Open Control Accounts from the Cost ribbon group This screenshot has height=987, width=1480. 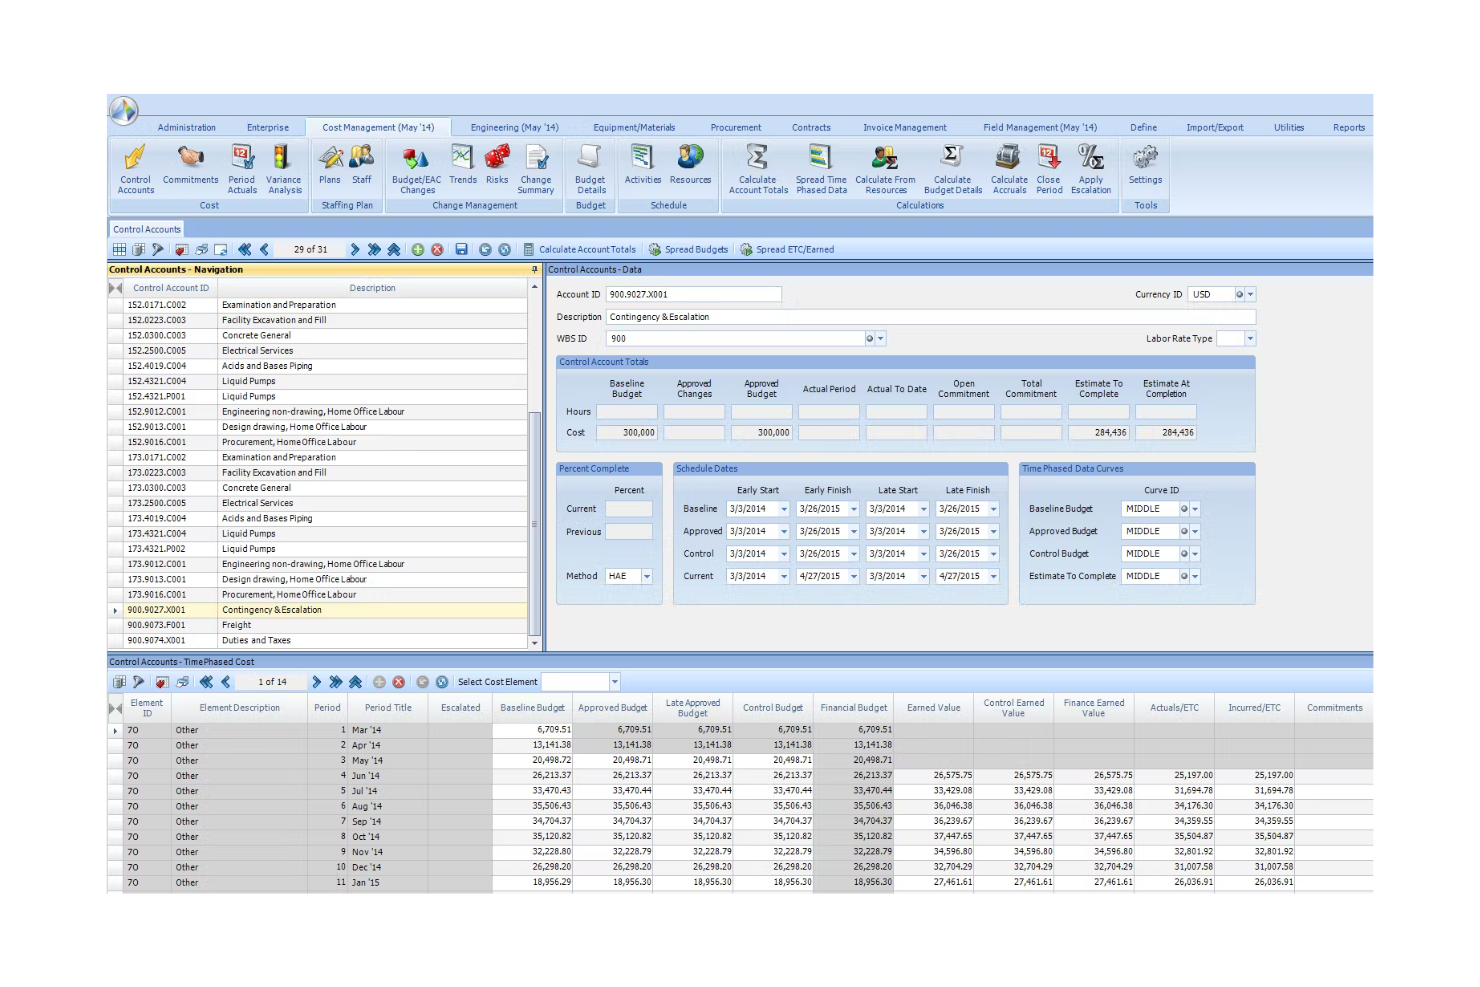tap(136, 169)
